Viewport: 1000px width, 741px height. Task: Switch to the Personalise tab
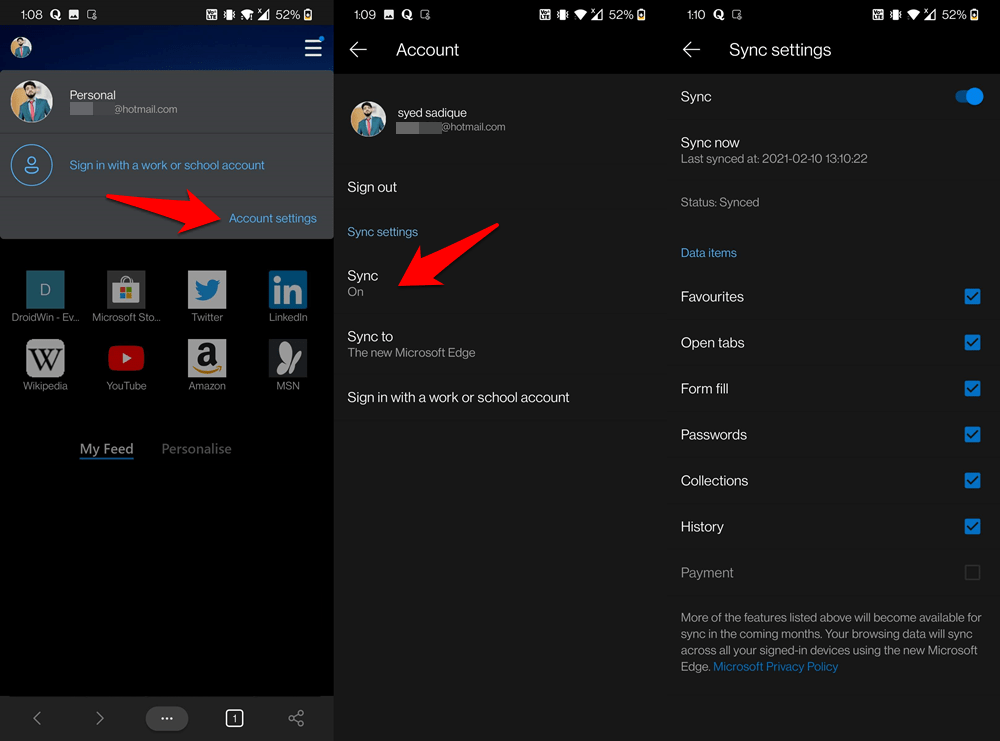click(196, 449)
